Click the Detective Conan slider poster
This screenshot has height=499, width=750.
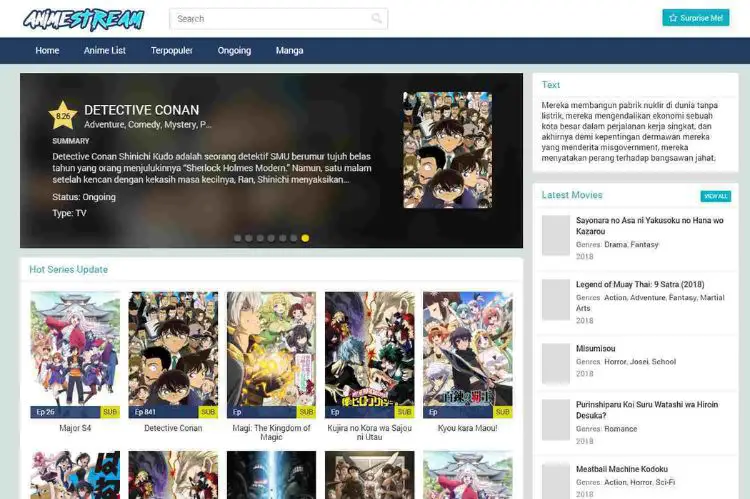(447, 150)
